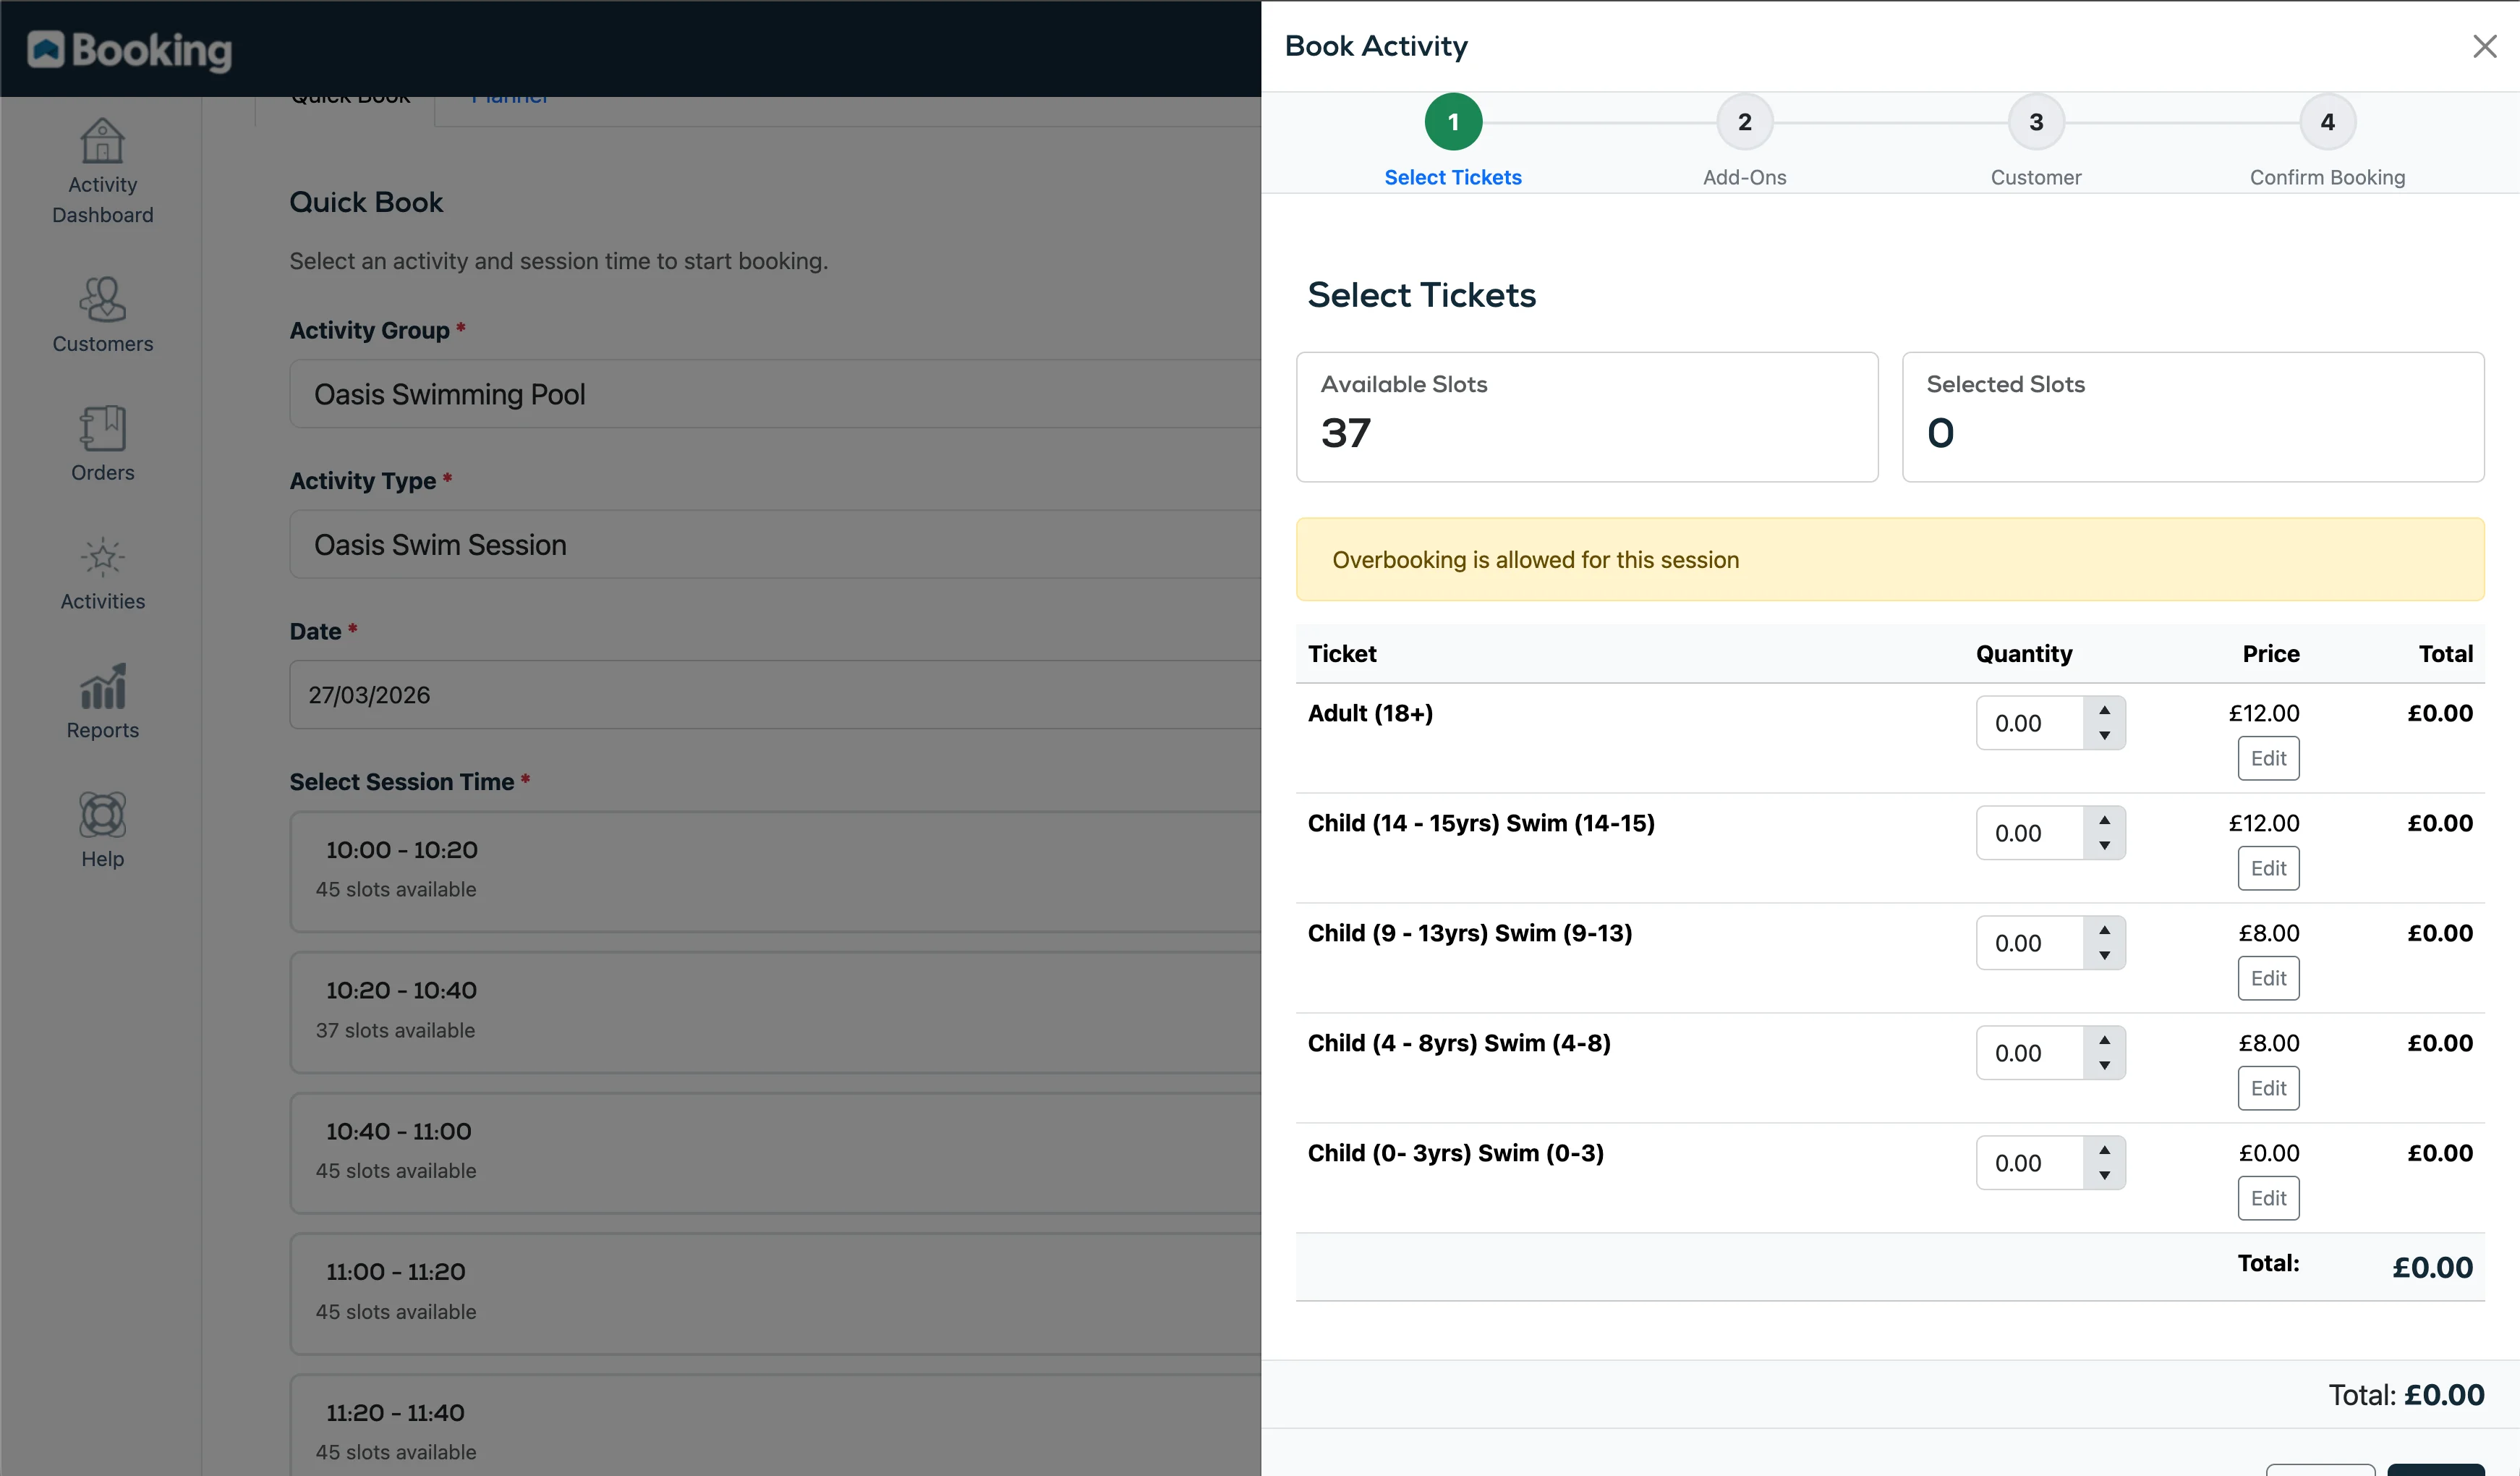Open the Activity Type dropdown
2520x1476 pixels.
pos(775,544)
